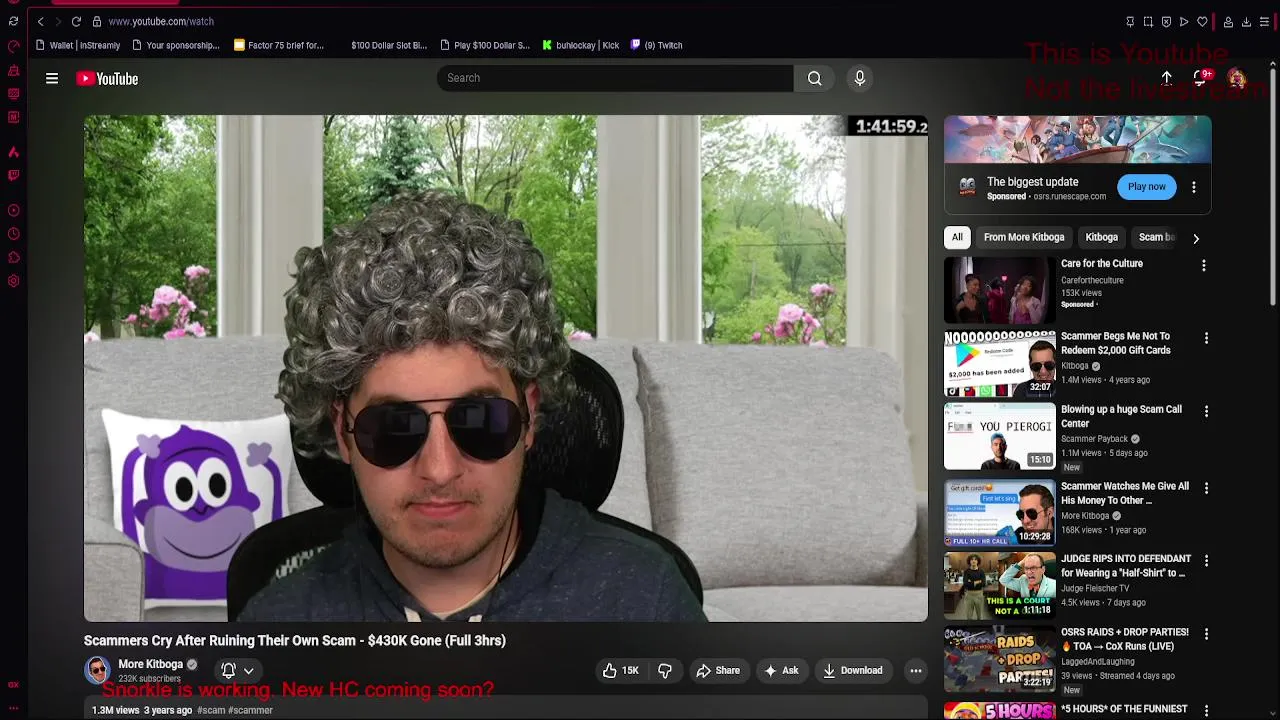Open options for Scammer Watches Me Give All
Screen dimensions: 1280x720
[1206, 488]
